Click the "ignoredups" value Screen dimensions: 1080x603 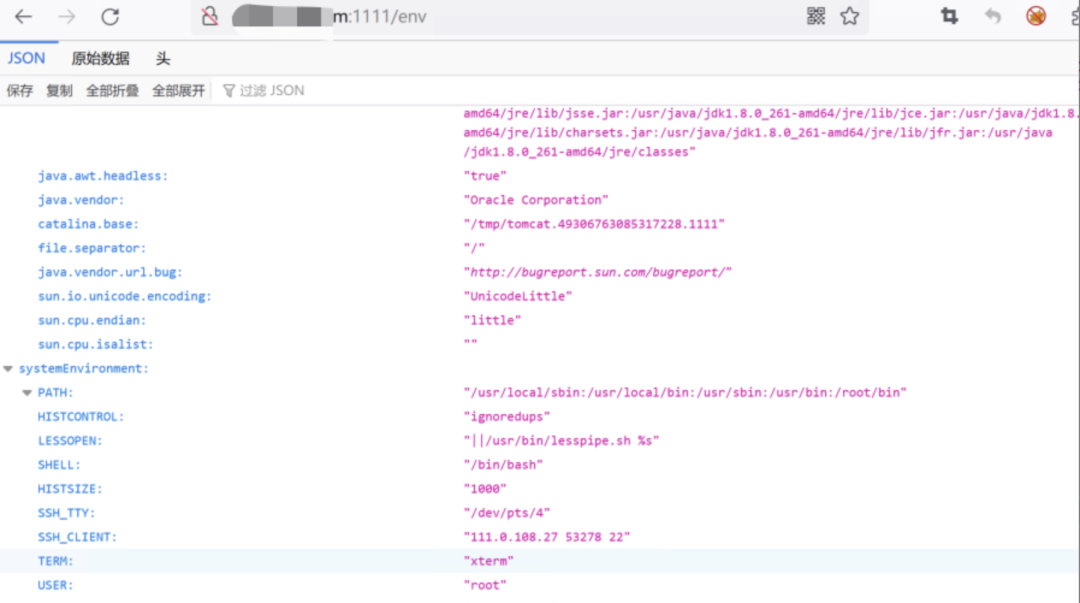click(507, 417)
